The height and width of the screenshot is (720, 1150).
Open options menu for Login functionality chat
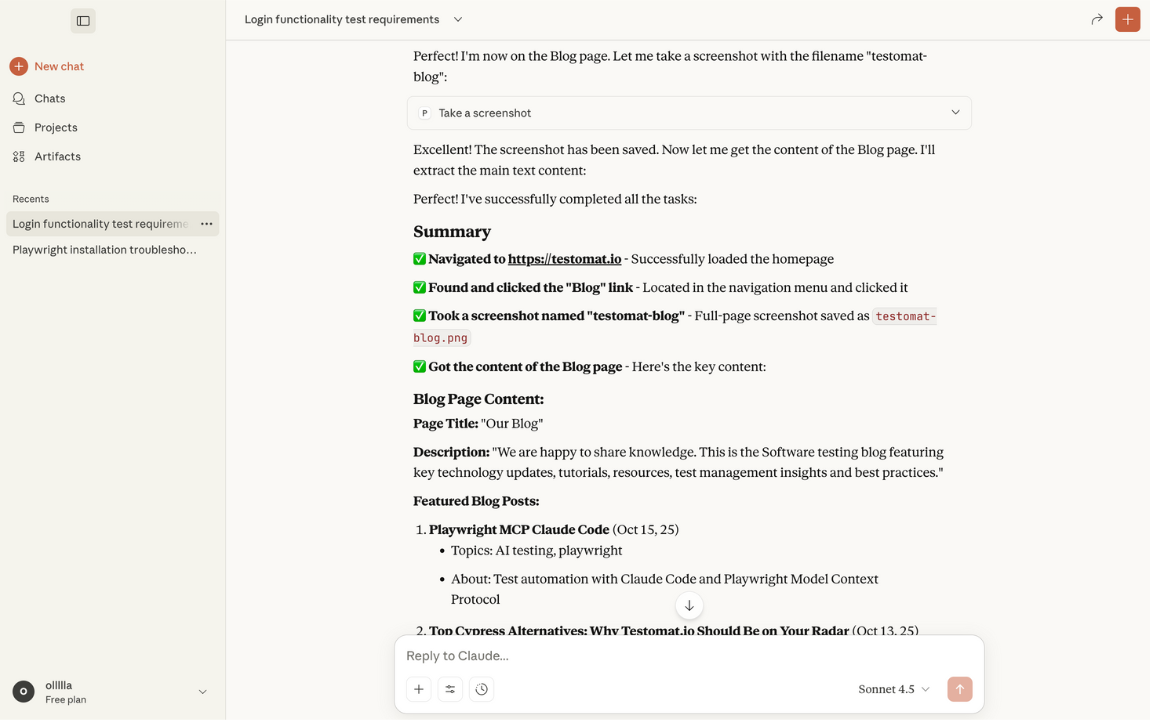click(x=206, y=224)
